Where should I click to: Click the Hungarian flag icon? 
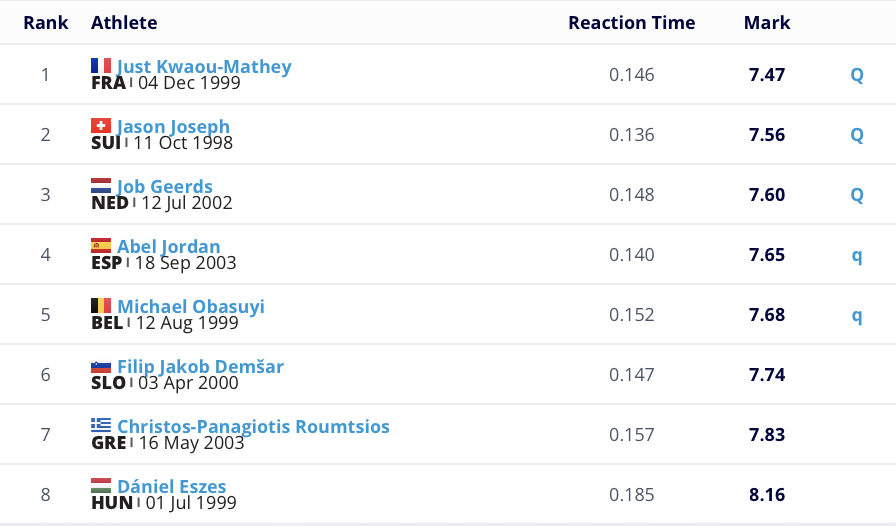[x=101, y=486]
